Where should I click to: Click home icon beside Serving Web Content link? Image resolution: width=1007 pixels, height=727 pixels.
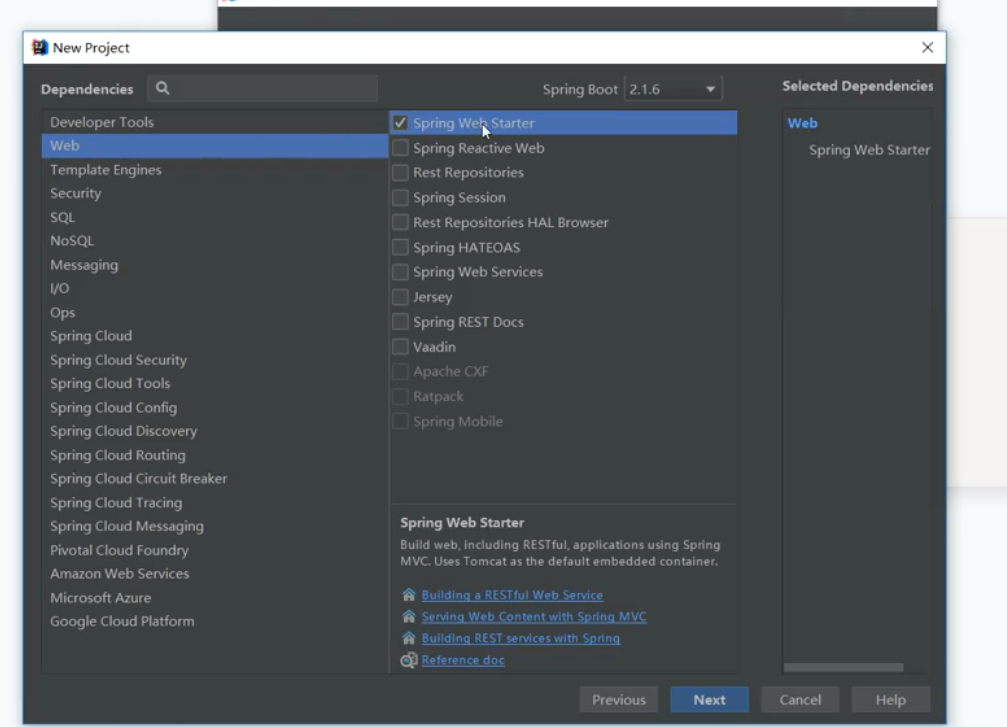(x=408, y=617)
